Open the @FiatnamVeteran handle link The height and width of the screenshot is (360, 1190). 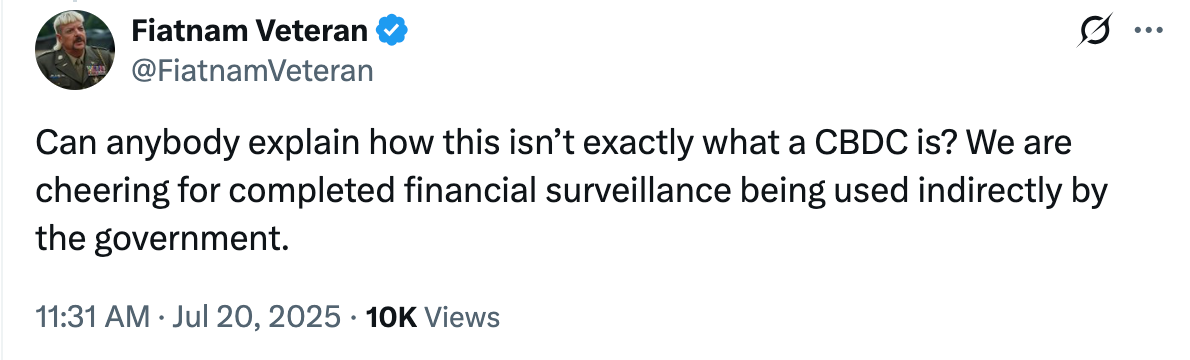pos(252,71)
